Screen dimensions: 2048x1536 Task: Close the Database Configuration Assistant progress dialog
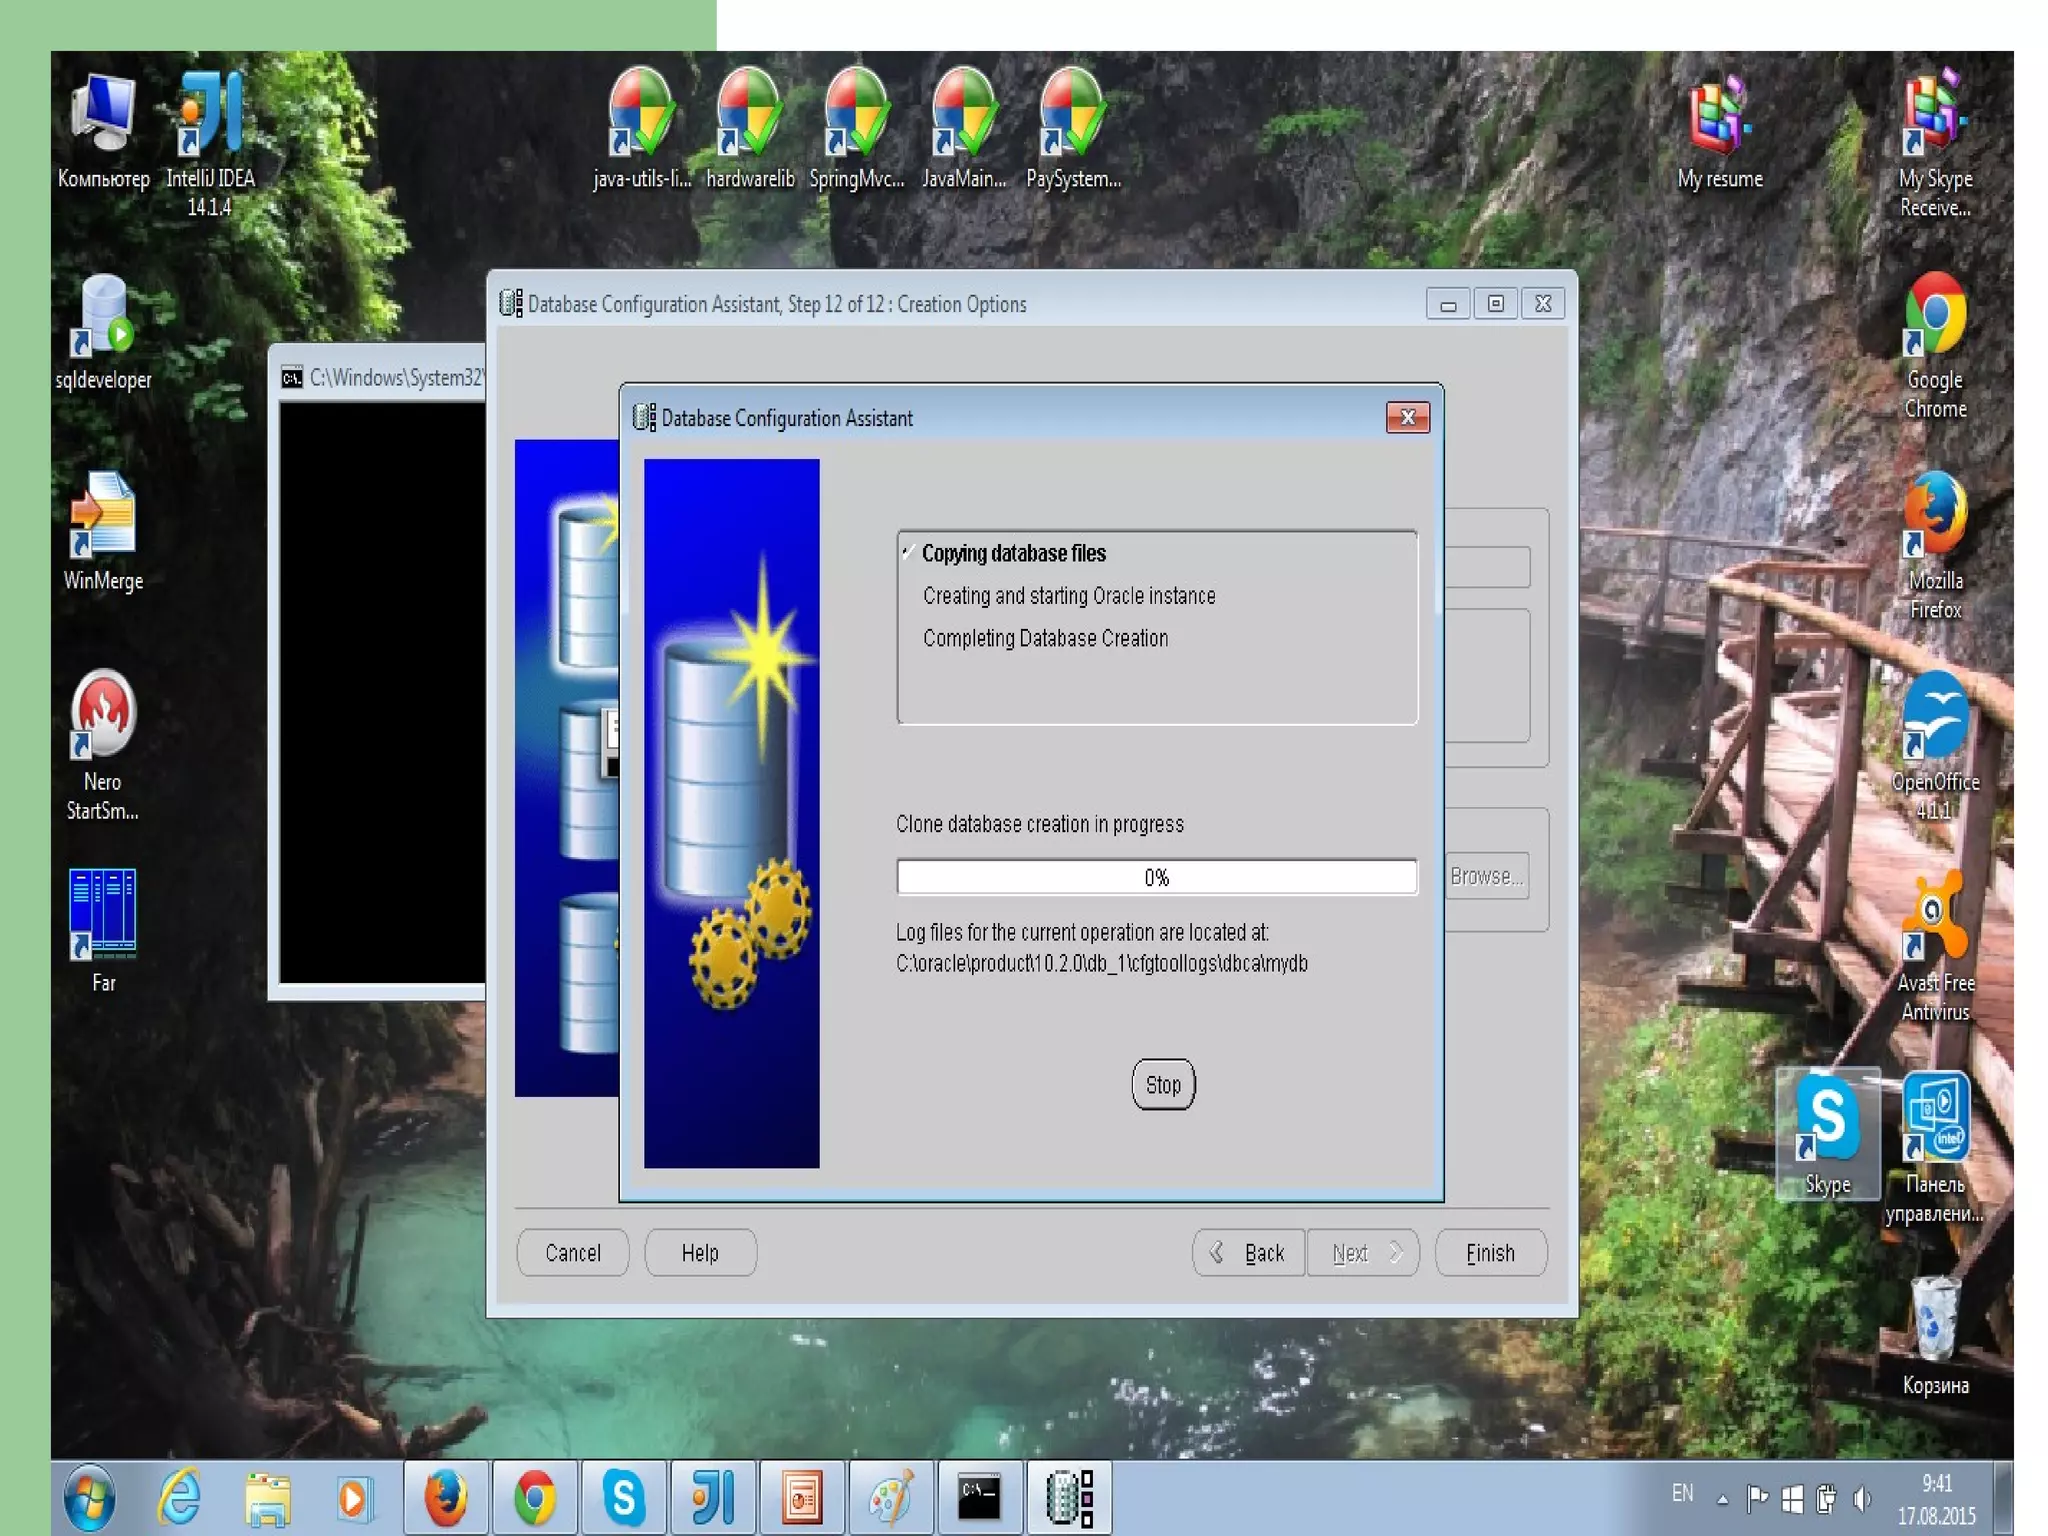[x=1407, y=417]
